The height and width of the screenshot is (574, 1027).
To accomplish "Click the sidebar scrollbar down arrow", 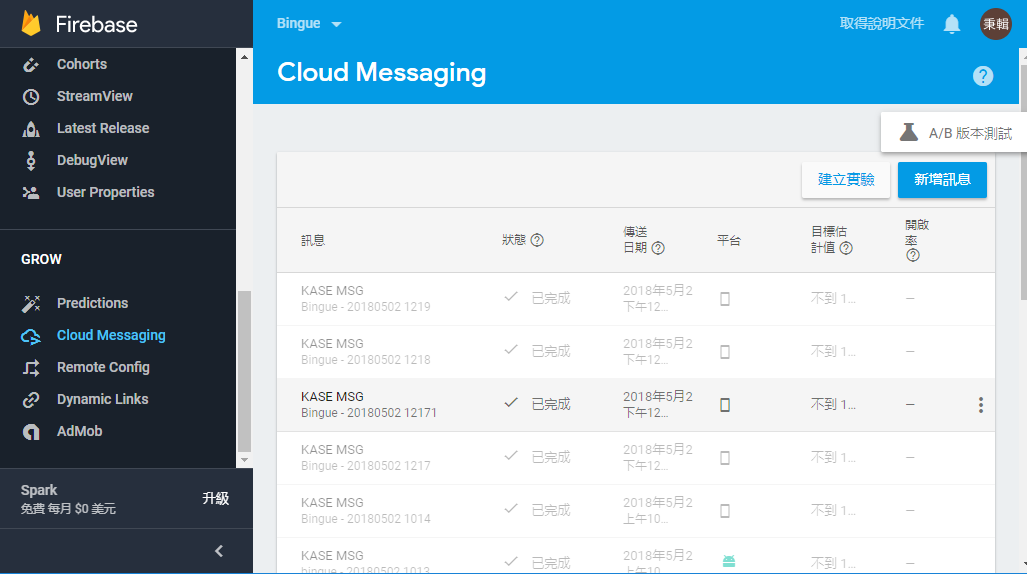I will pyautogui.click(x=245, y=459).
